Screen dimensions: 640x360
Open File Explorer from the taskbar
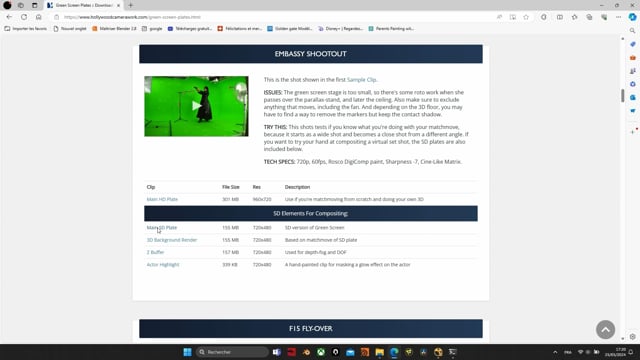pos(380,352)
